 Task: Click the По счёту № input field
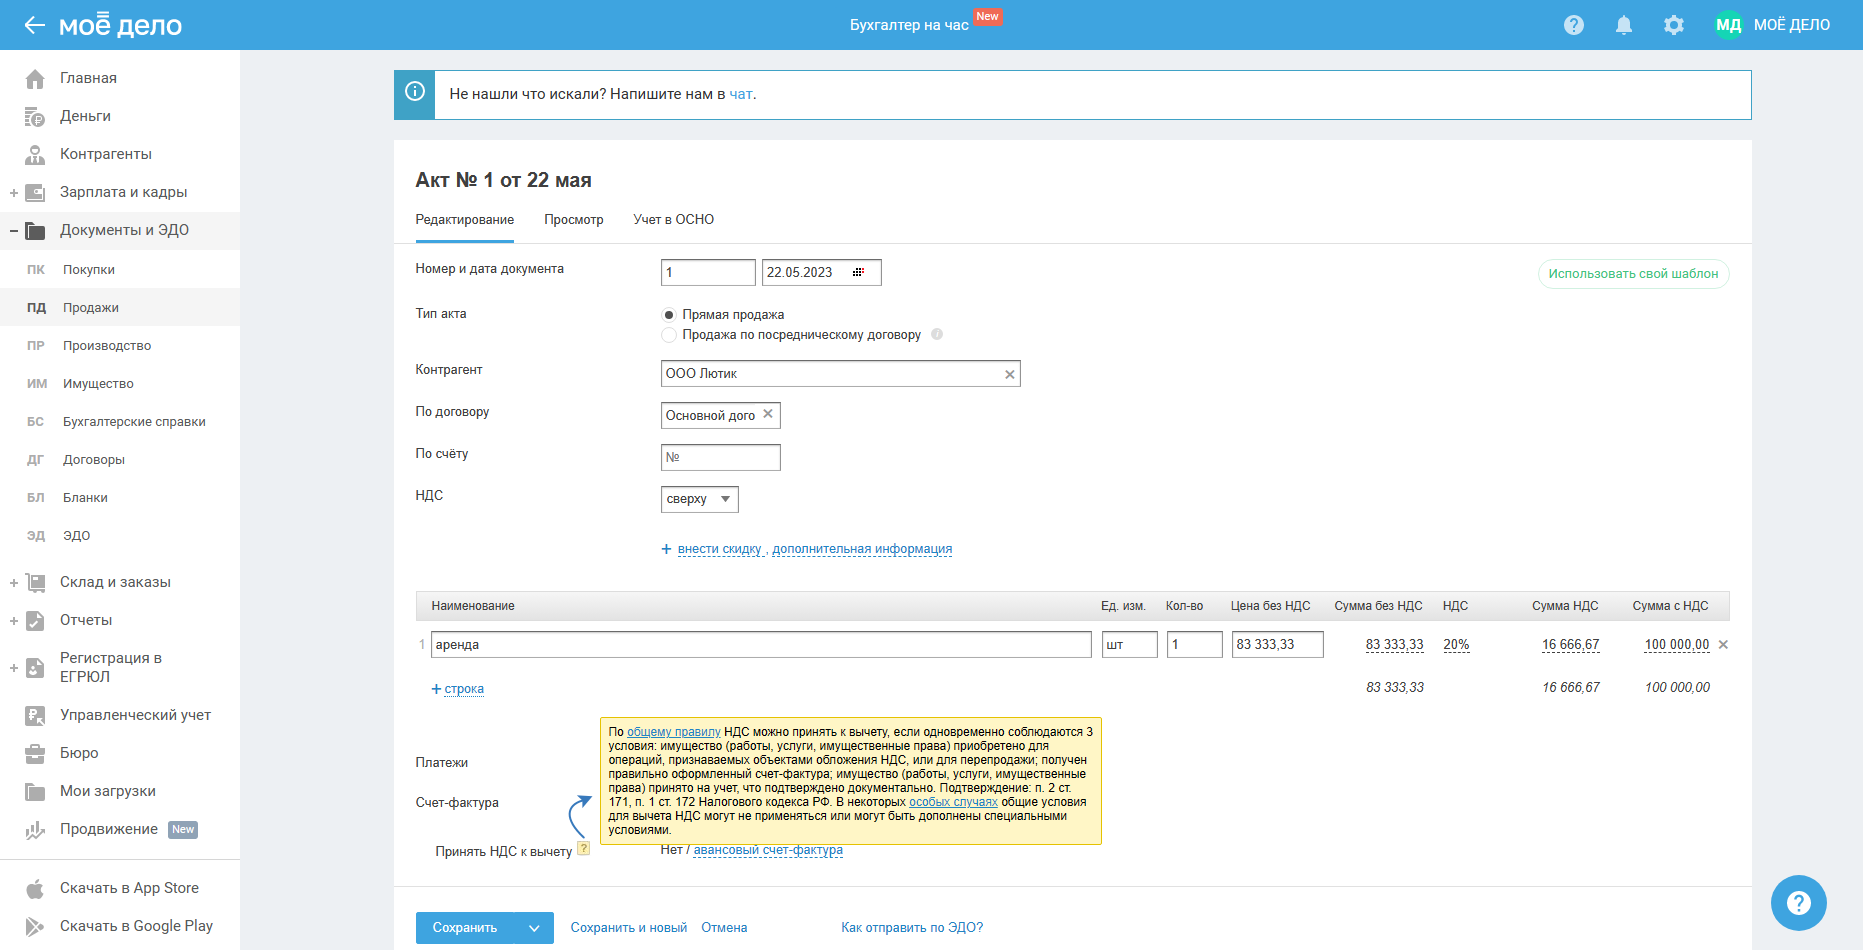coord(721,457)
